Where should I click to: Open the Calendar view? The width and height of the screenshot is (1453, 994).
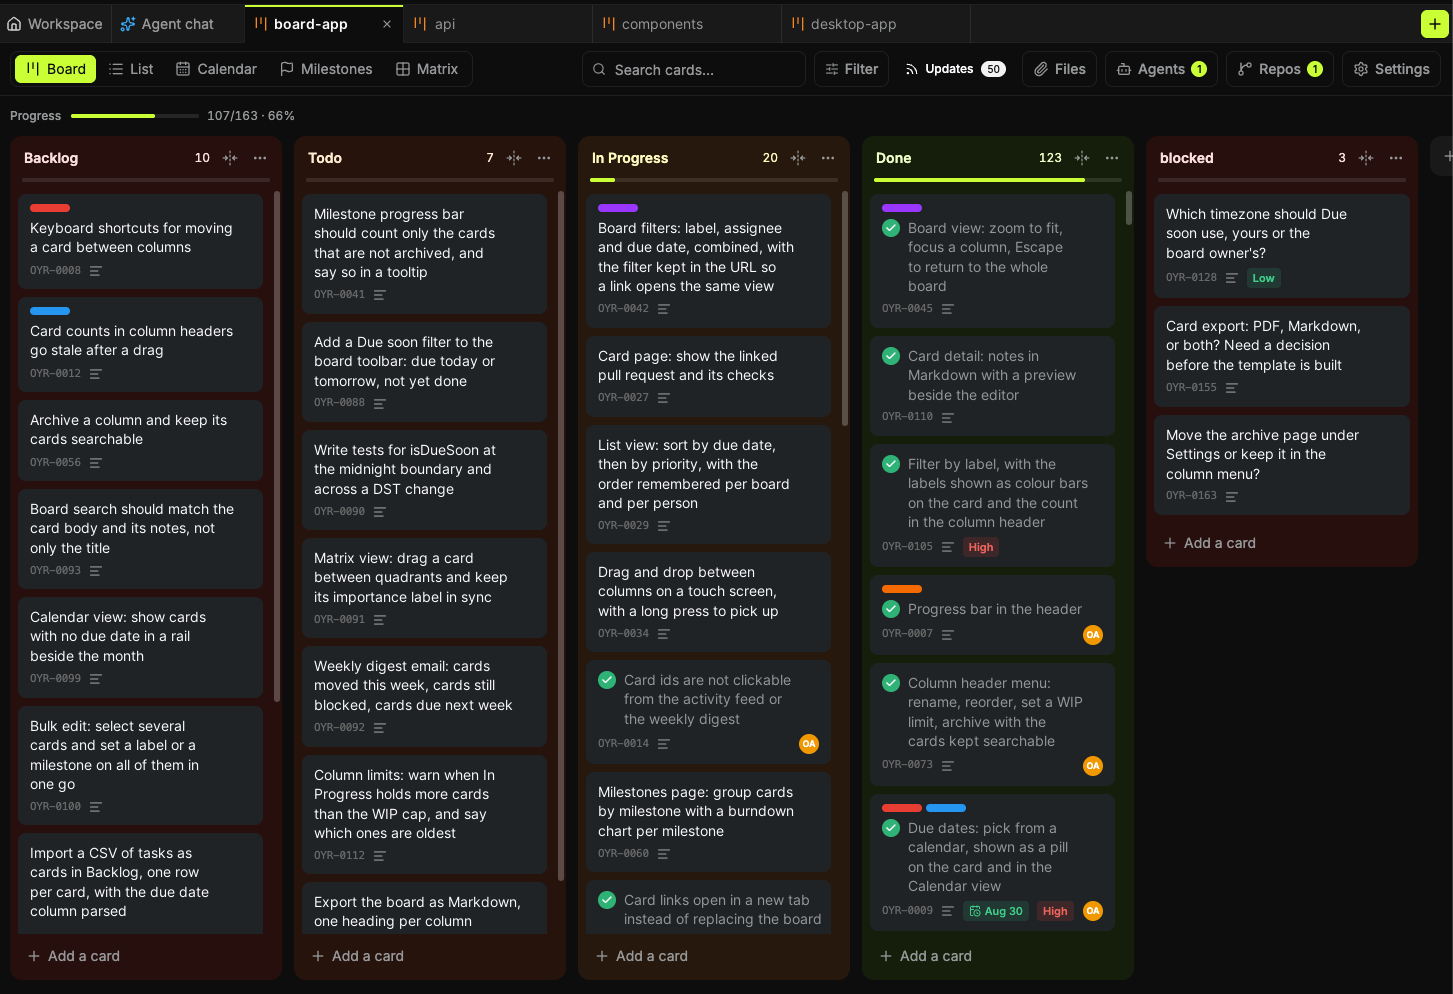216,69
